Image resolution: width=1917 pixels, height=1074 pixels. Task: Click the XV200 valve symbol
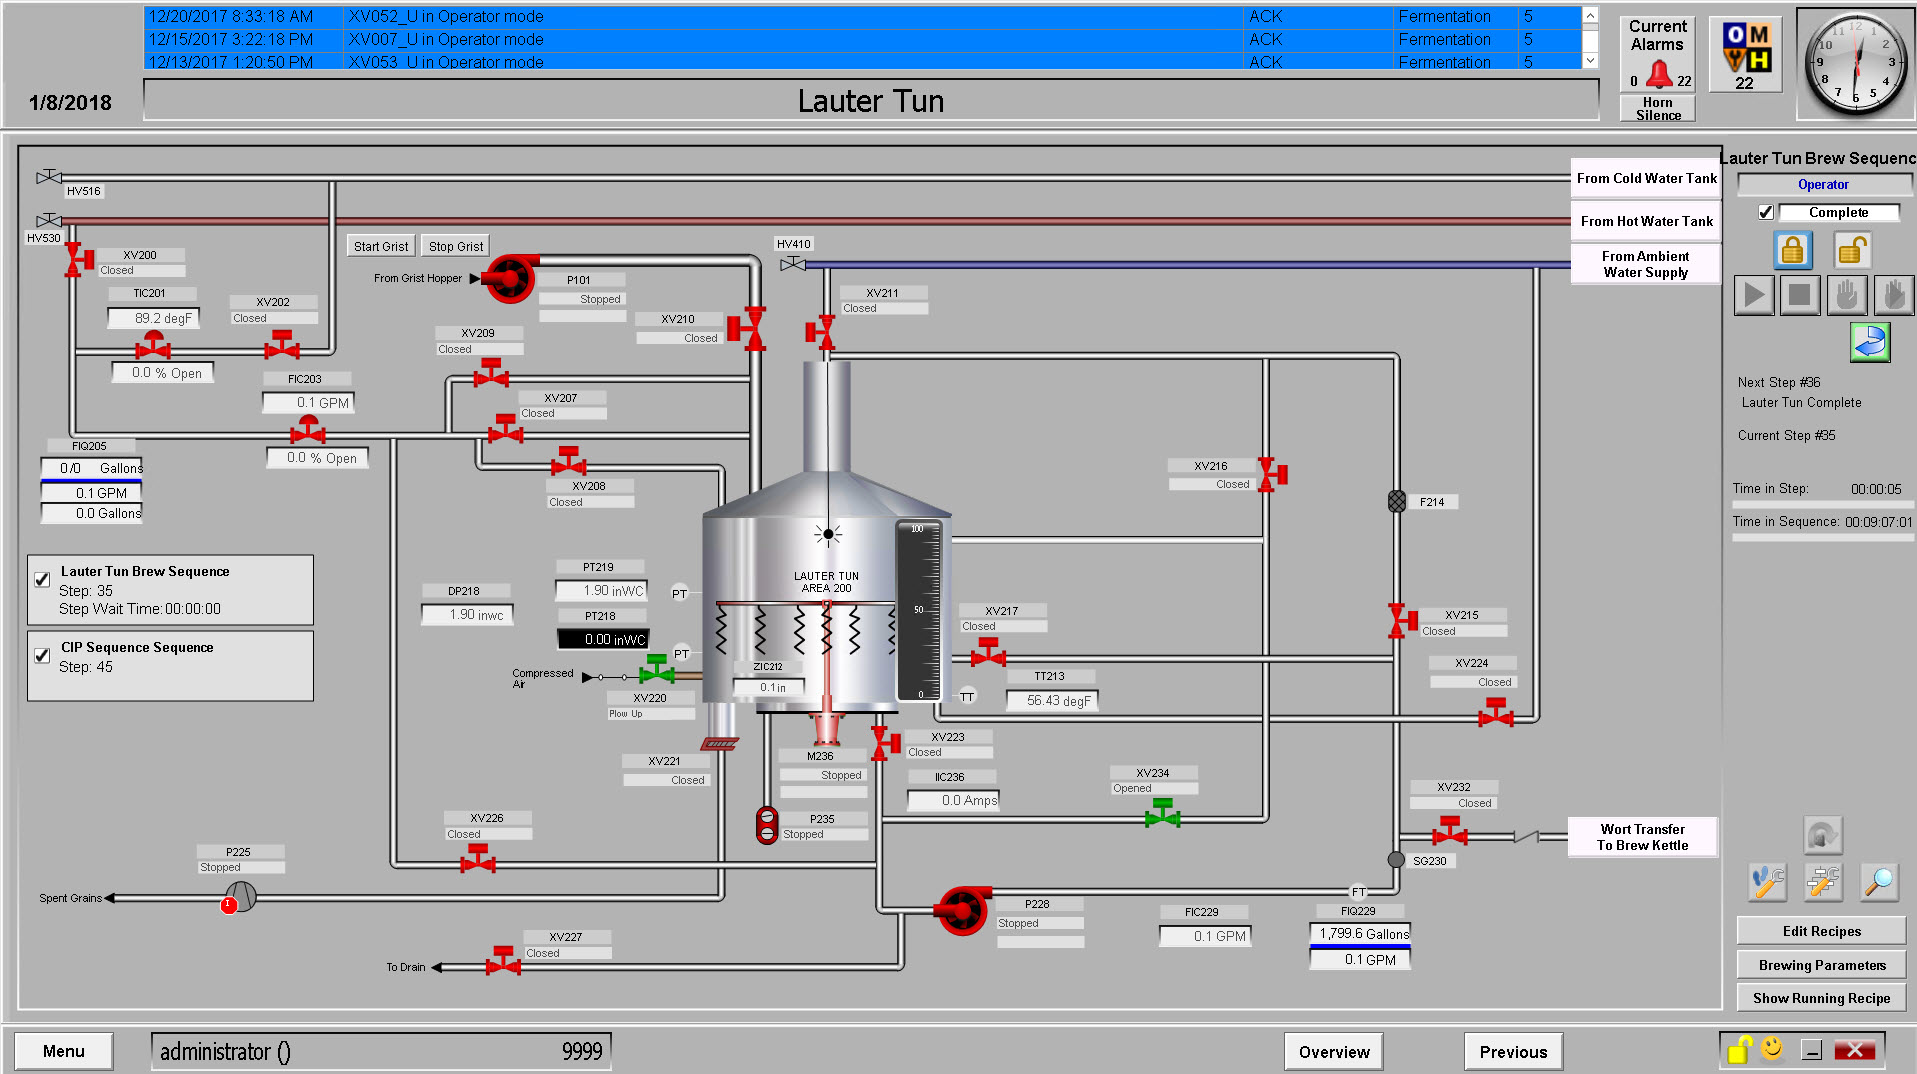point(78,259)
